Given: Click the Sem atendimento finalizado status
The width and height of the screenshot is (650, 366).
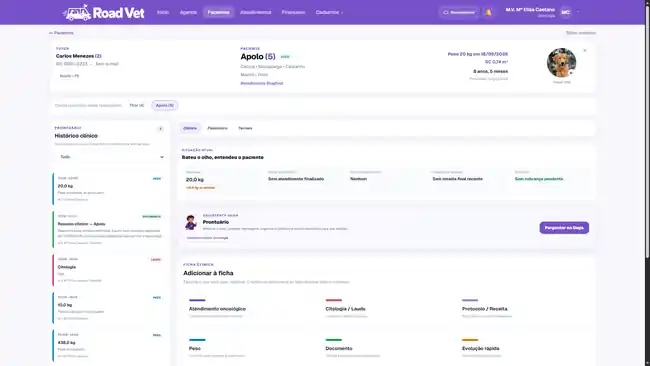Looking at the screenshot, I should click(296, 179).
